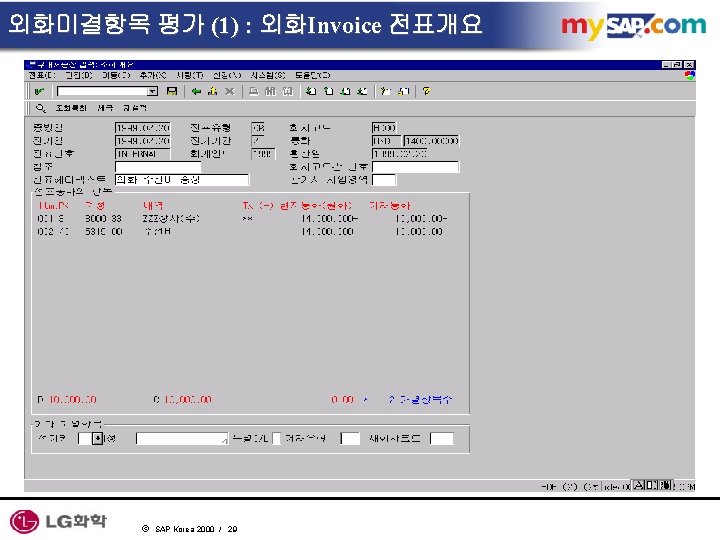This screenshot has width=720, height=540.
Task: Click the middle application toolbar text button
Action: pyautogui.click(x=105, y=108)
